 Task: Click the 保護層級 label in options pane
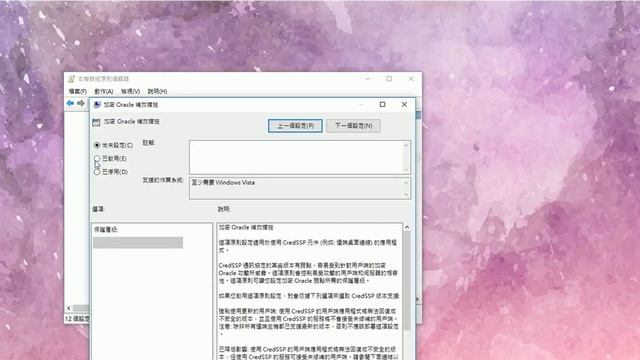[x=106, y=230]
